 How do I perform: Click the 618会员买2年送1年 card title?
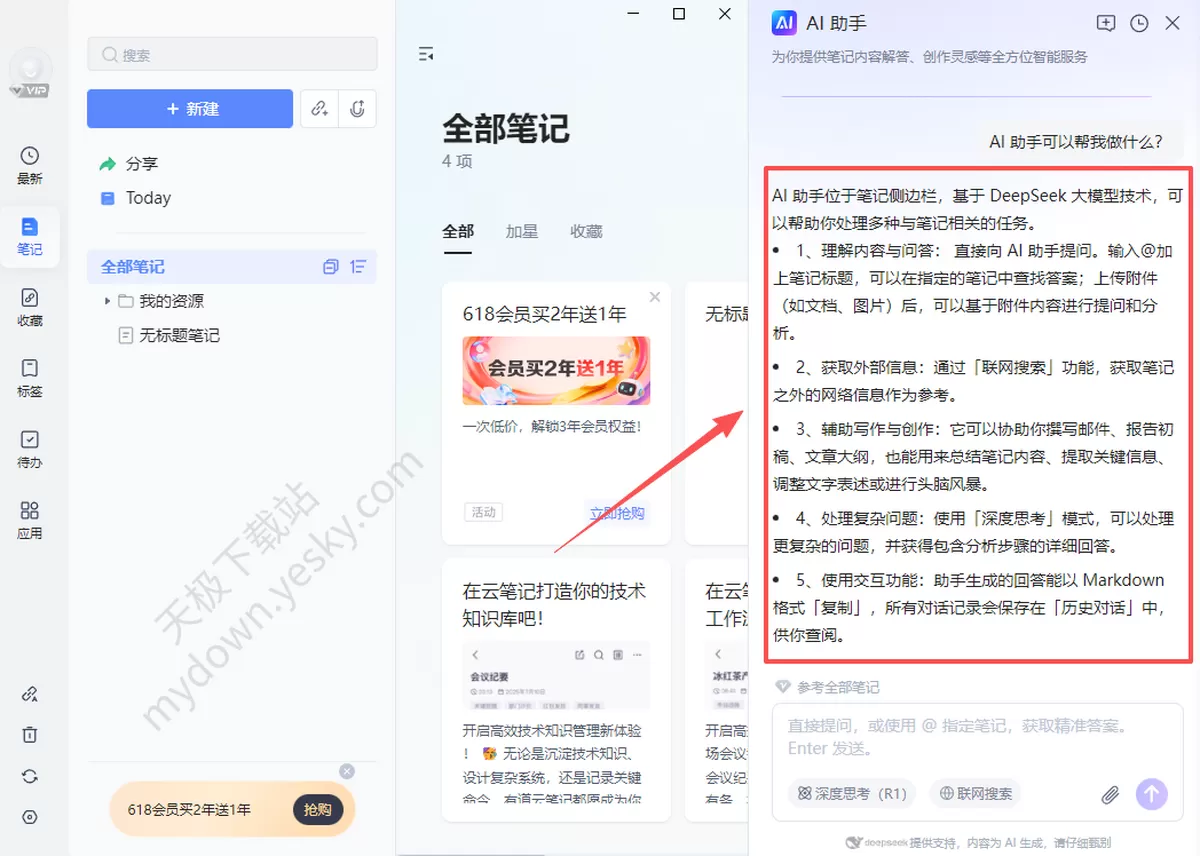[544, 314]
